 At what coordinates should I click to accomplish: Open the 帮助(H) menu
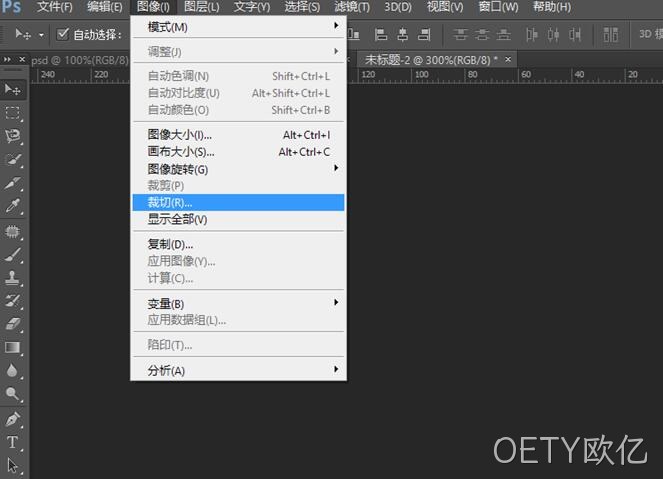pos(552,7)
